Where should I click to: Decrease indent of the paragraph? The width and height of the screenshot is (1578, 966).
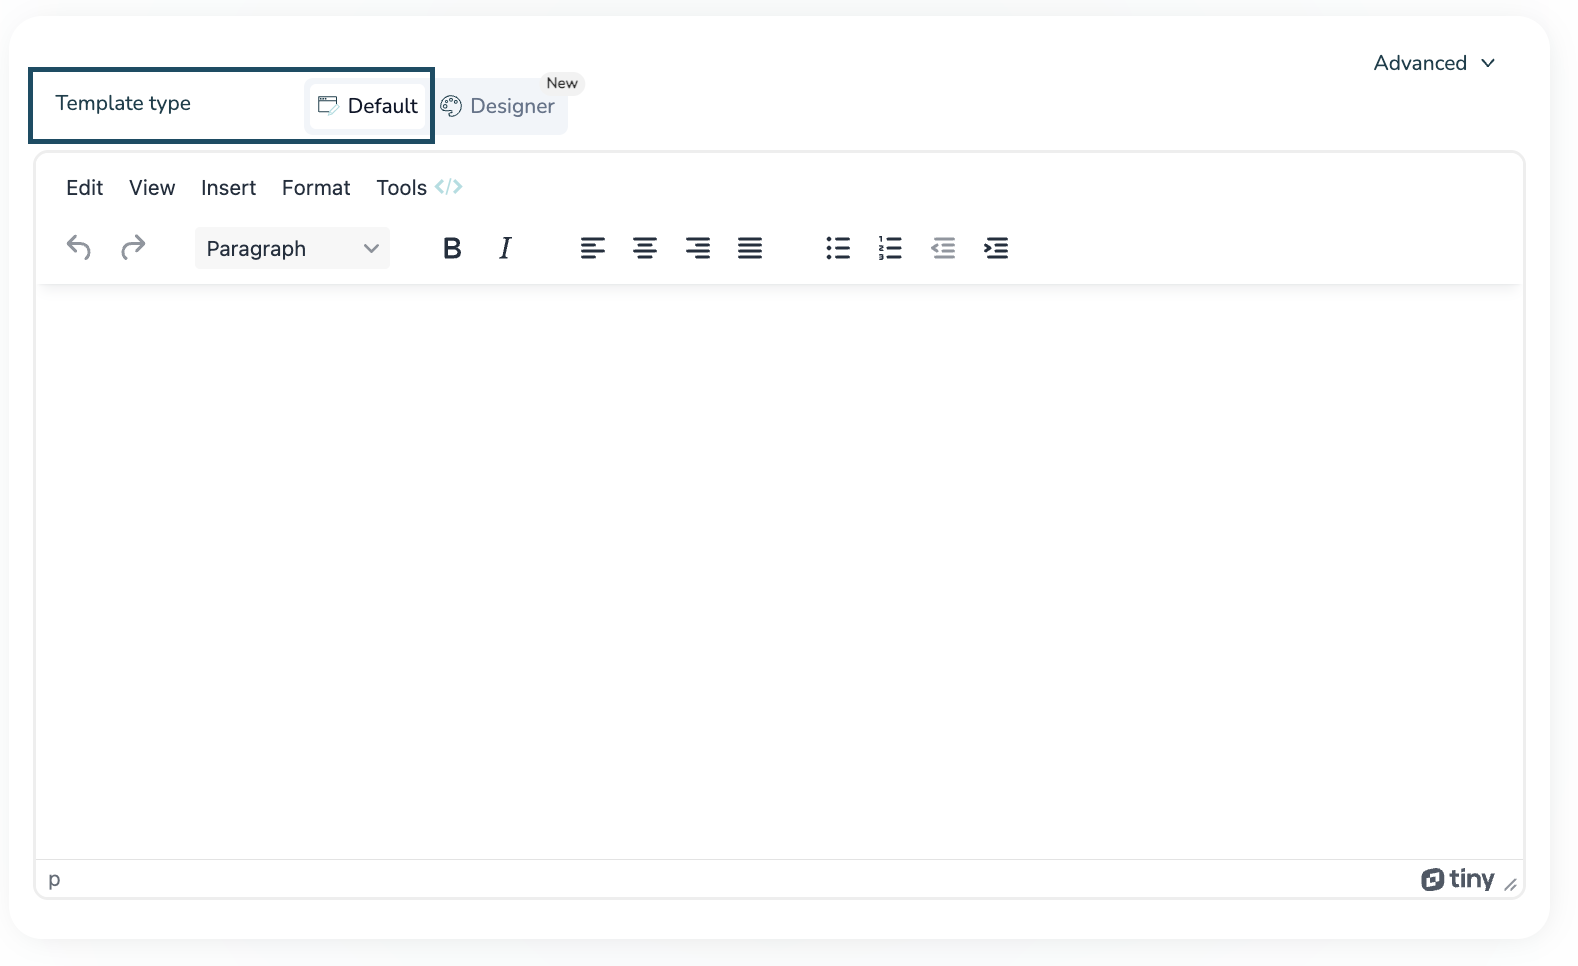point(943,248)
